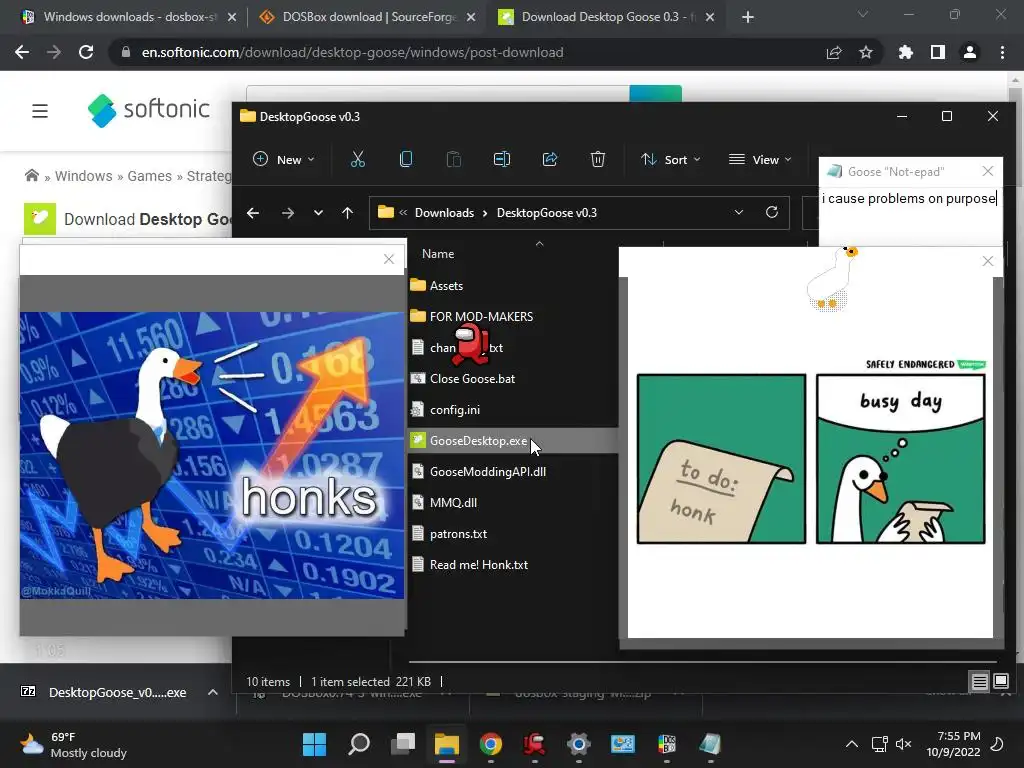The height and width of the screenshot is (768, 1024).
Task: Open Windows Start menu
Action: pos(314,744)
